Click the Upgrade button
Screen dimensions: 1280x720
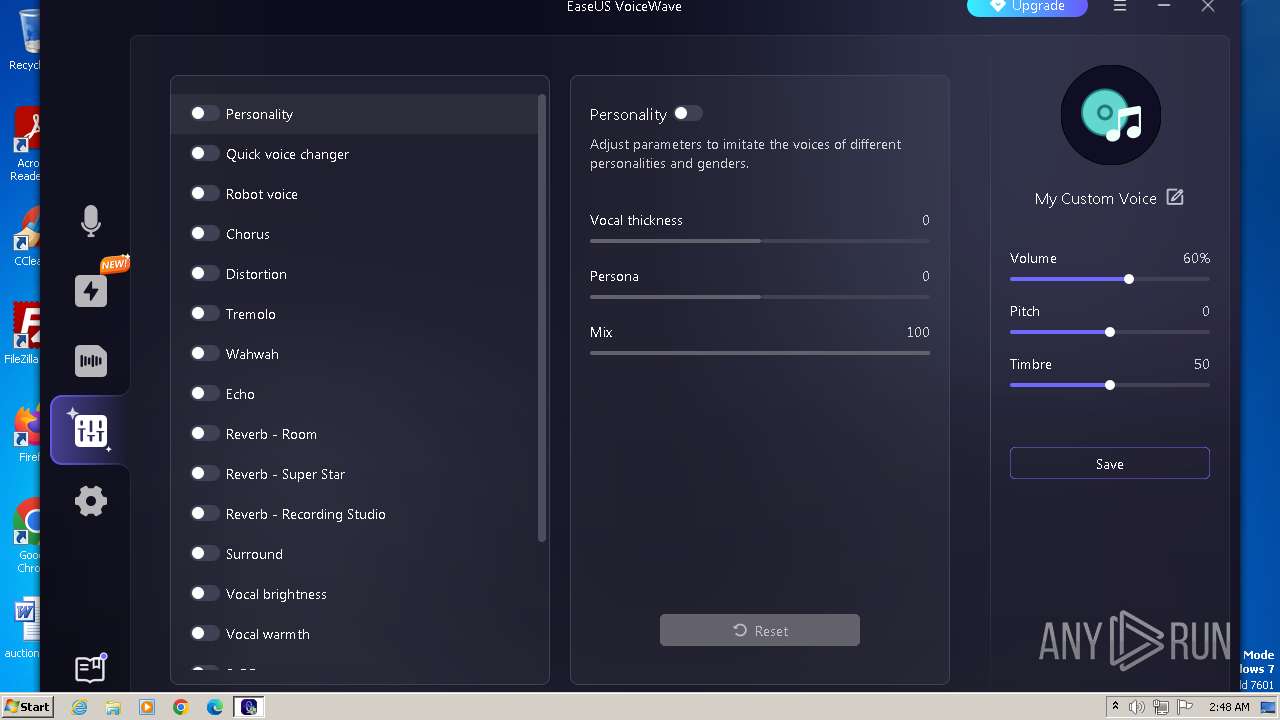(x=1027, y=7)
